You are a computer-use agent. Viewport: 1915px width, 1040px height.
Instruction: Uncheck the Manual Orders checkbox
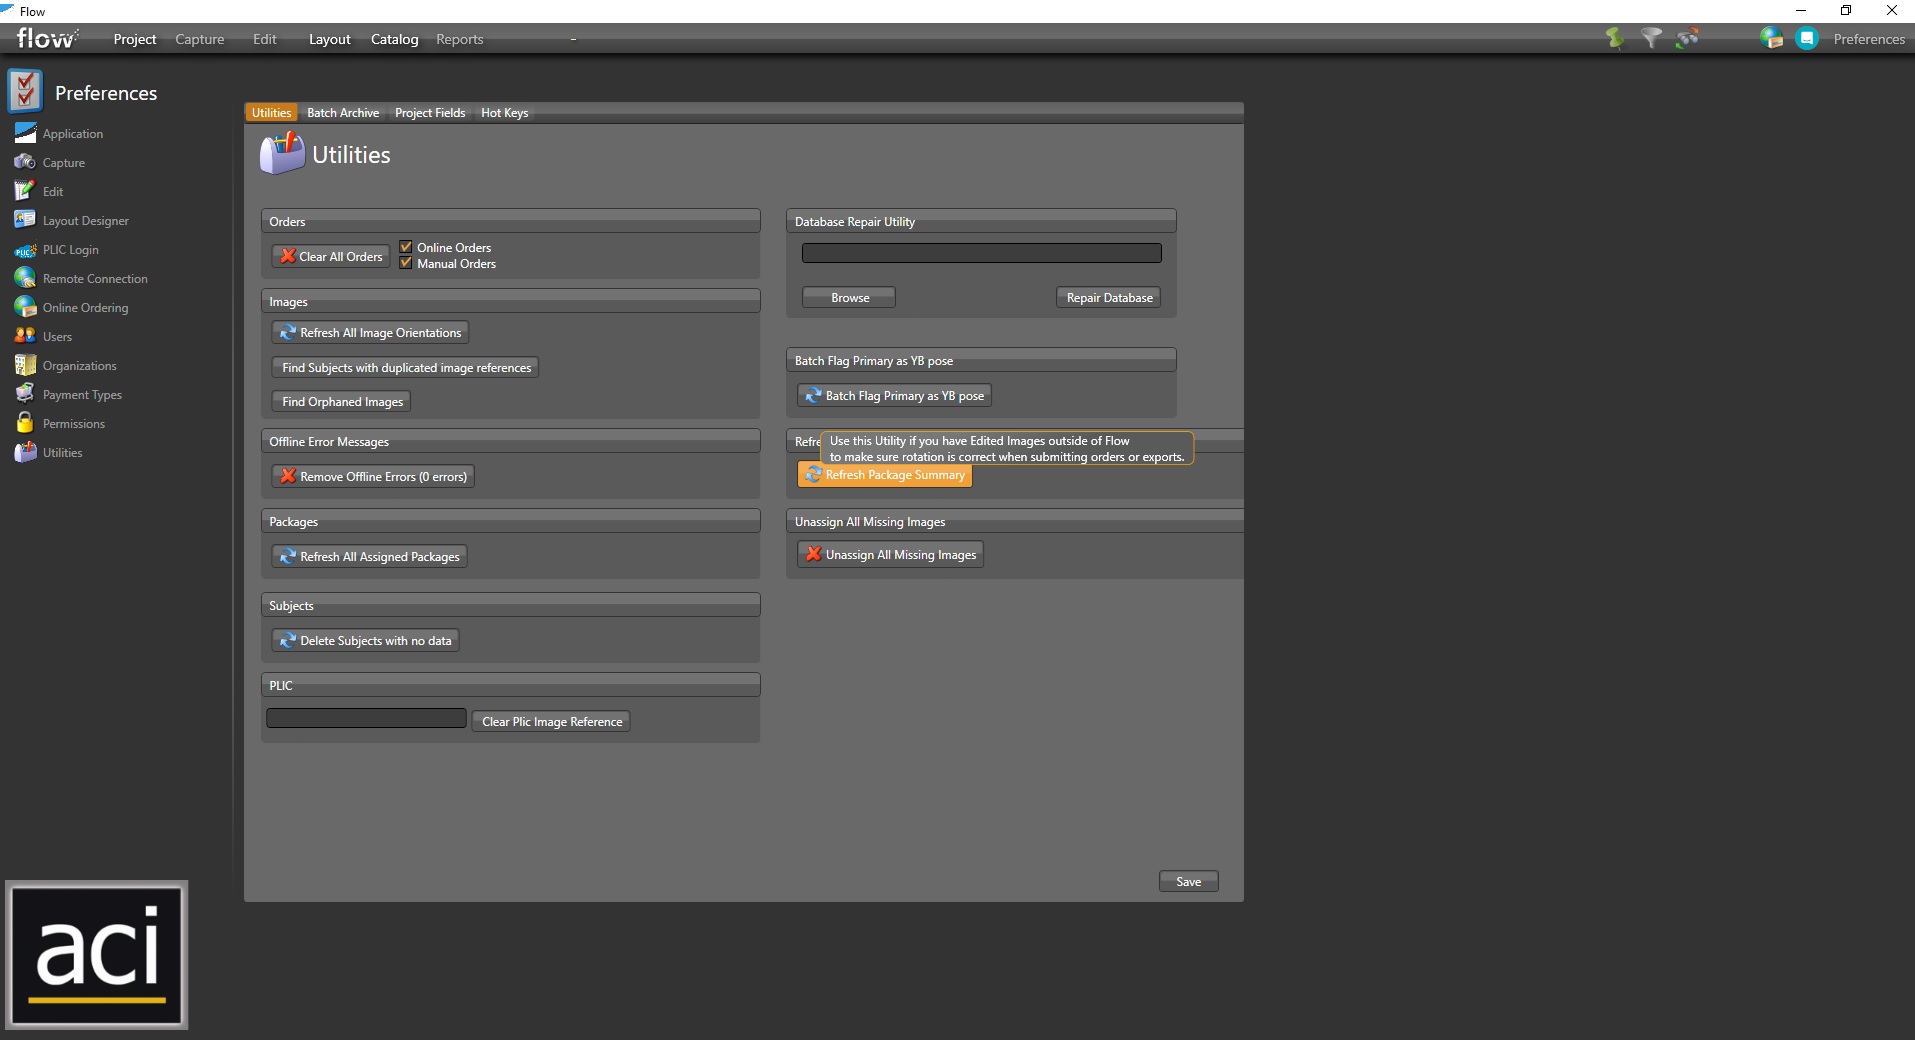[x=406, y=263]
